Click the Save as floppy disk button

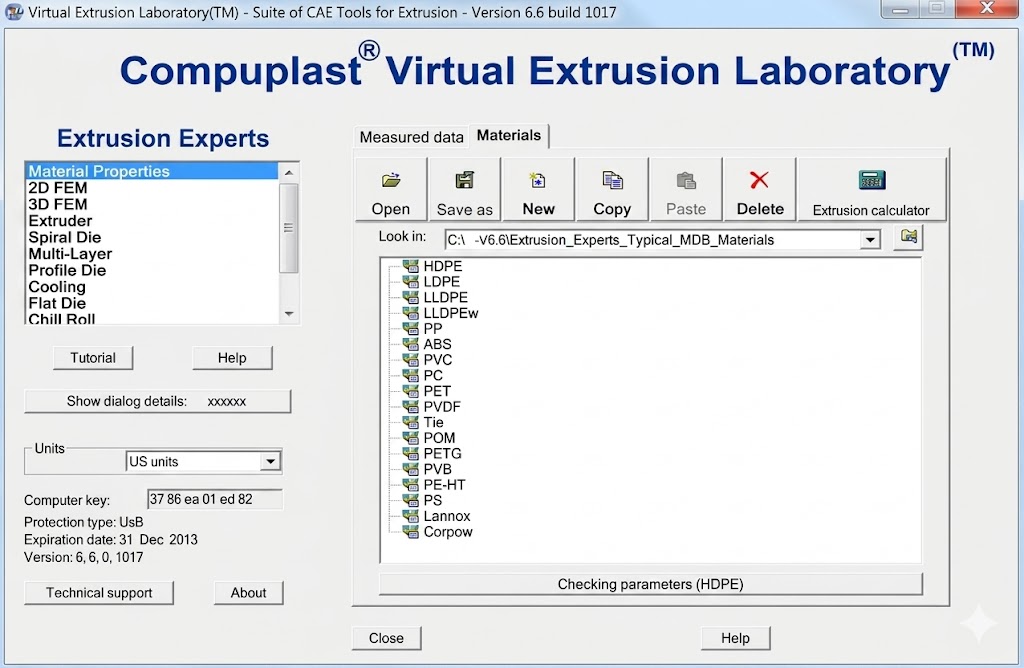click(464, 189)
